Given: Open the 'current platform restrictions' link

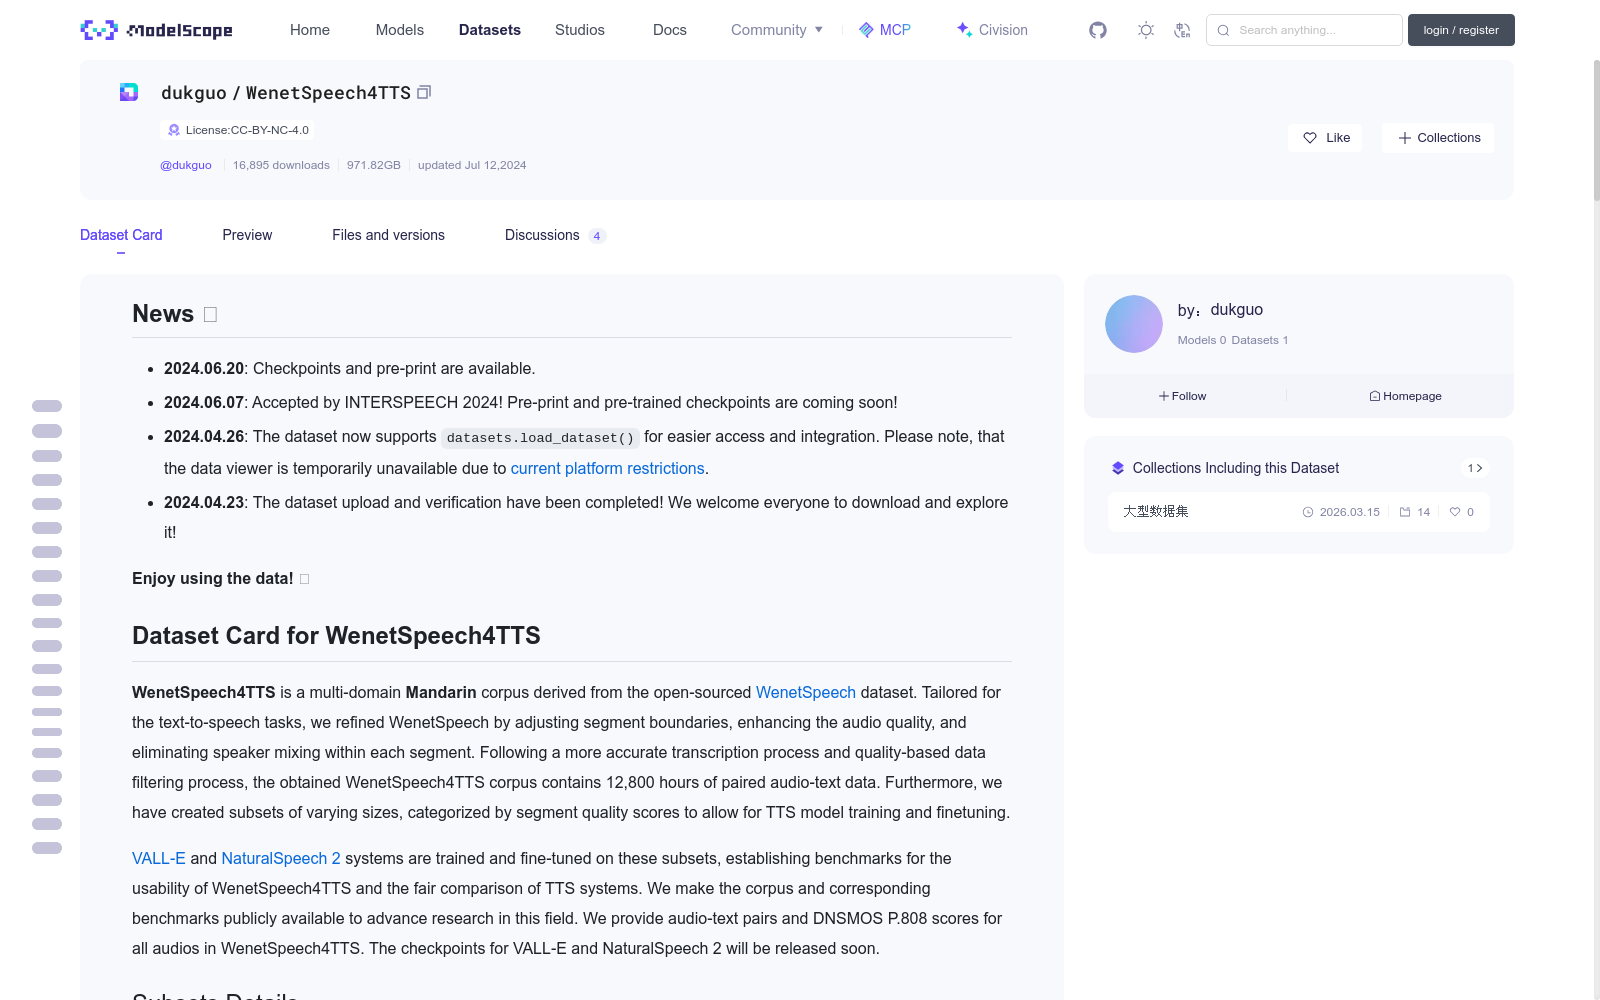Looking at the screenshot, I should coord(608,468).
